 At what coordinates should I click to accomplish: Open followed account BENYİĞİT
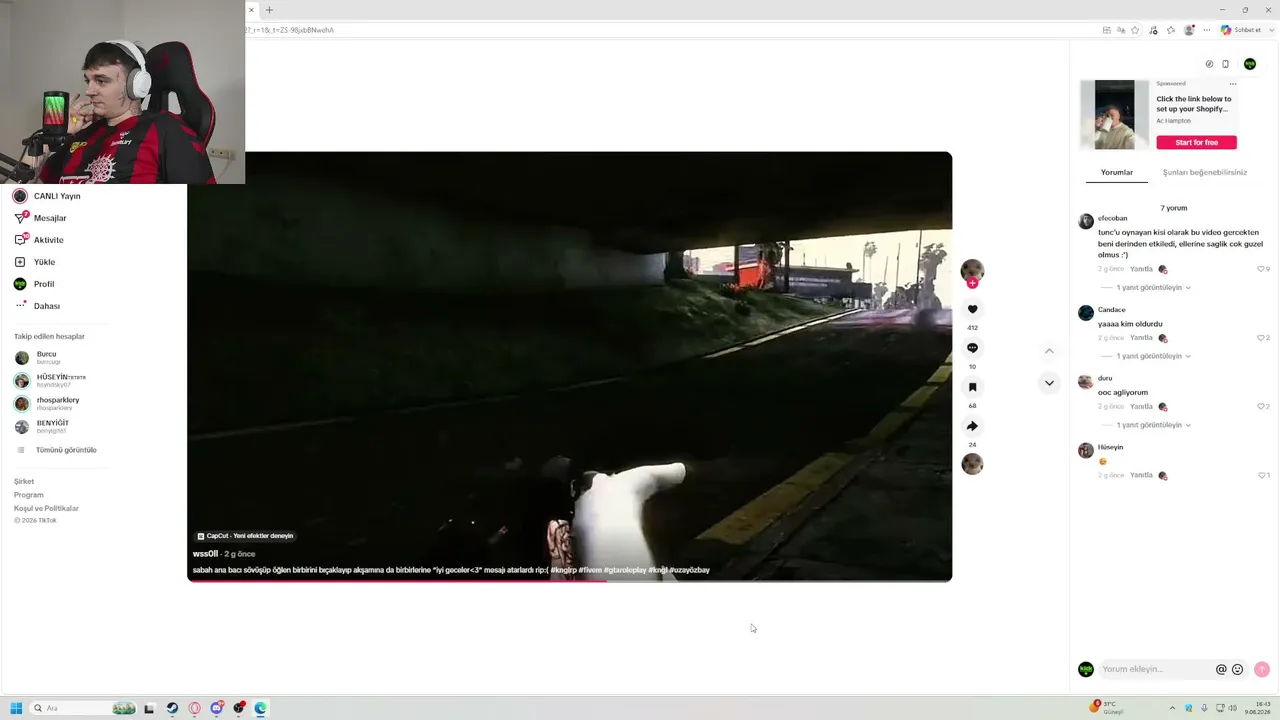click(x=42, y=426)
